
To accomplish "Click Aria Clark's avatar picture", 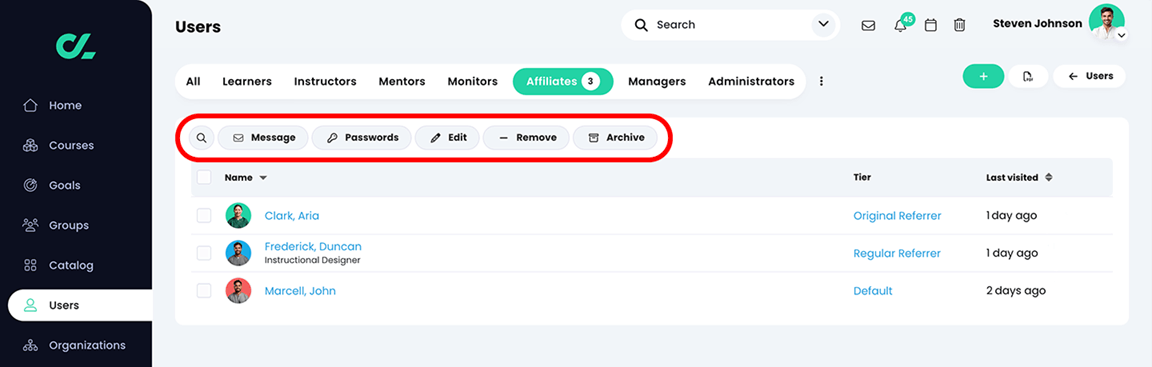I will click(x=238, y=216).
